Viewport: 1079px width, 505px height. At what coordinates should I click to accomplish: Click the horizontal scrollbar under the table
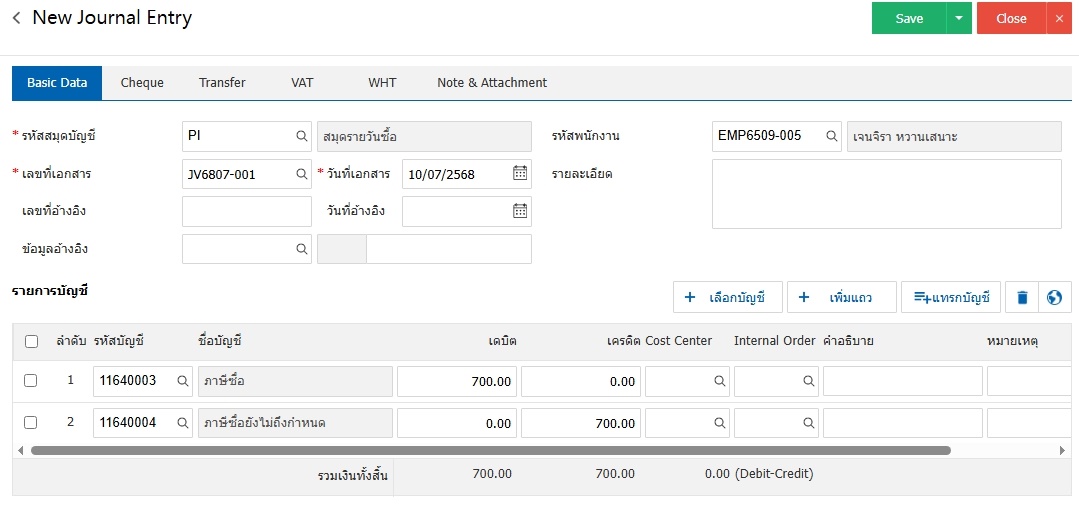490,451
